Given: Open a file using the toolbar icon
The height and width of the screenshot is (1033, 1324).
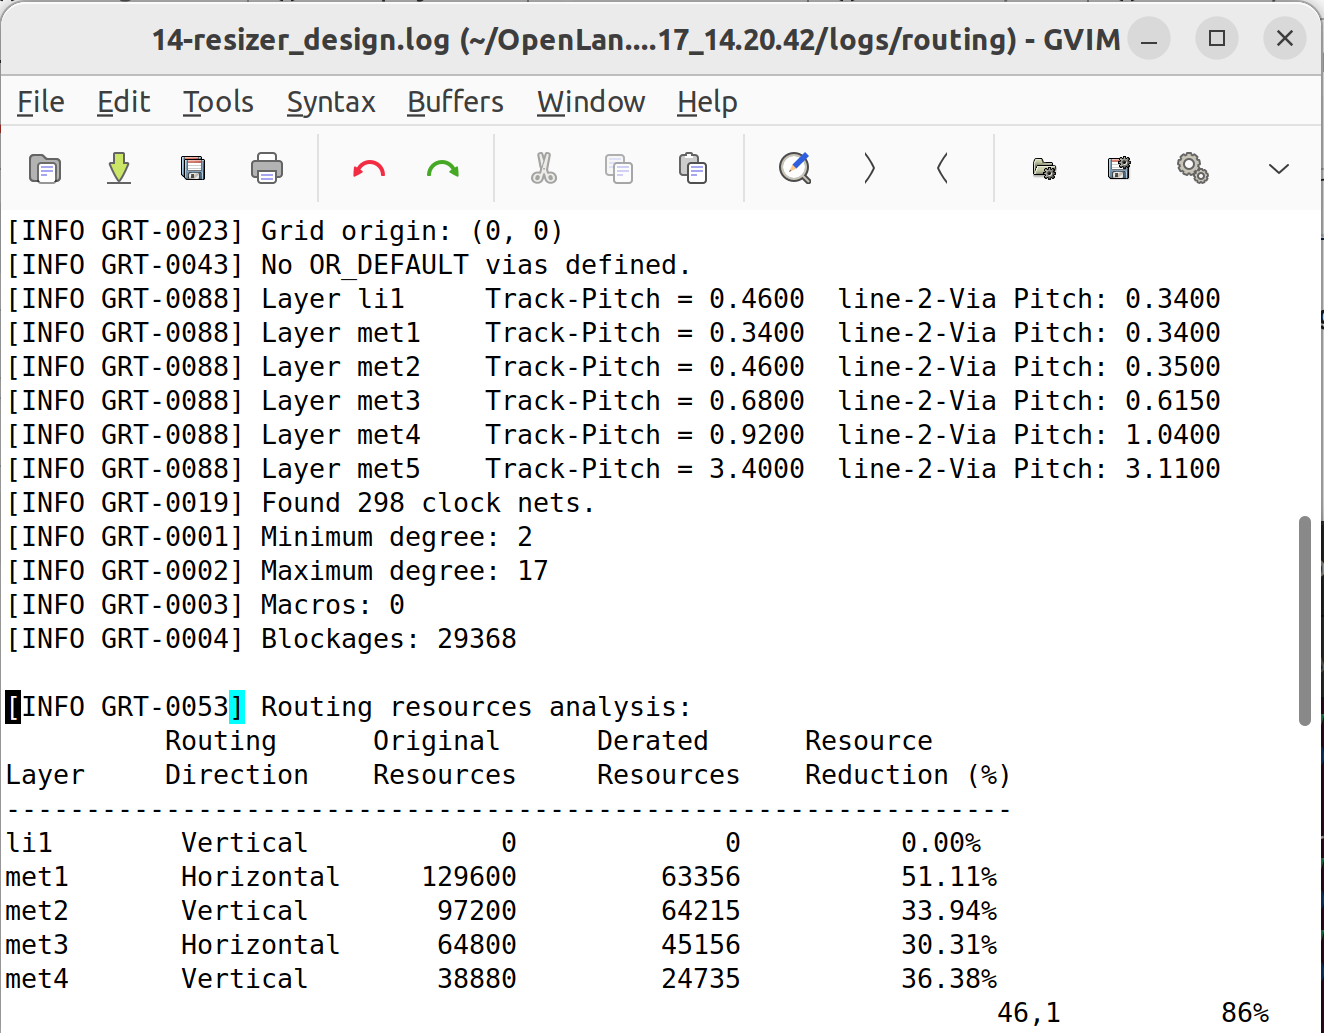Looking at the screenshot, I should point(45,168).
